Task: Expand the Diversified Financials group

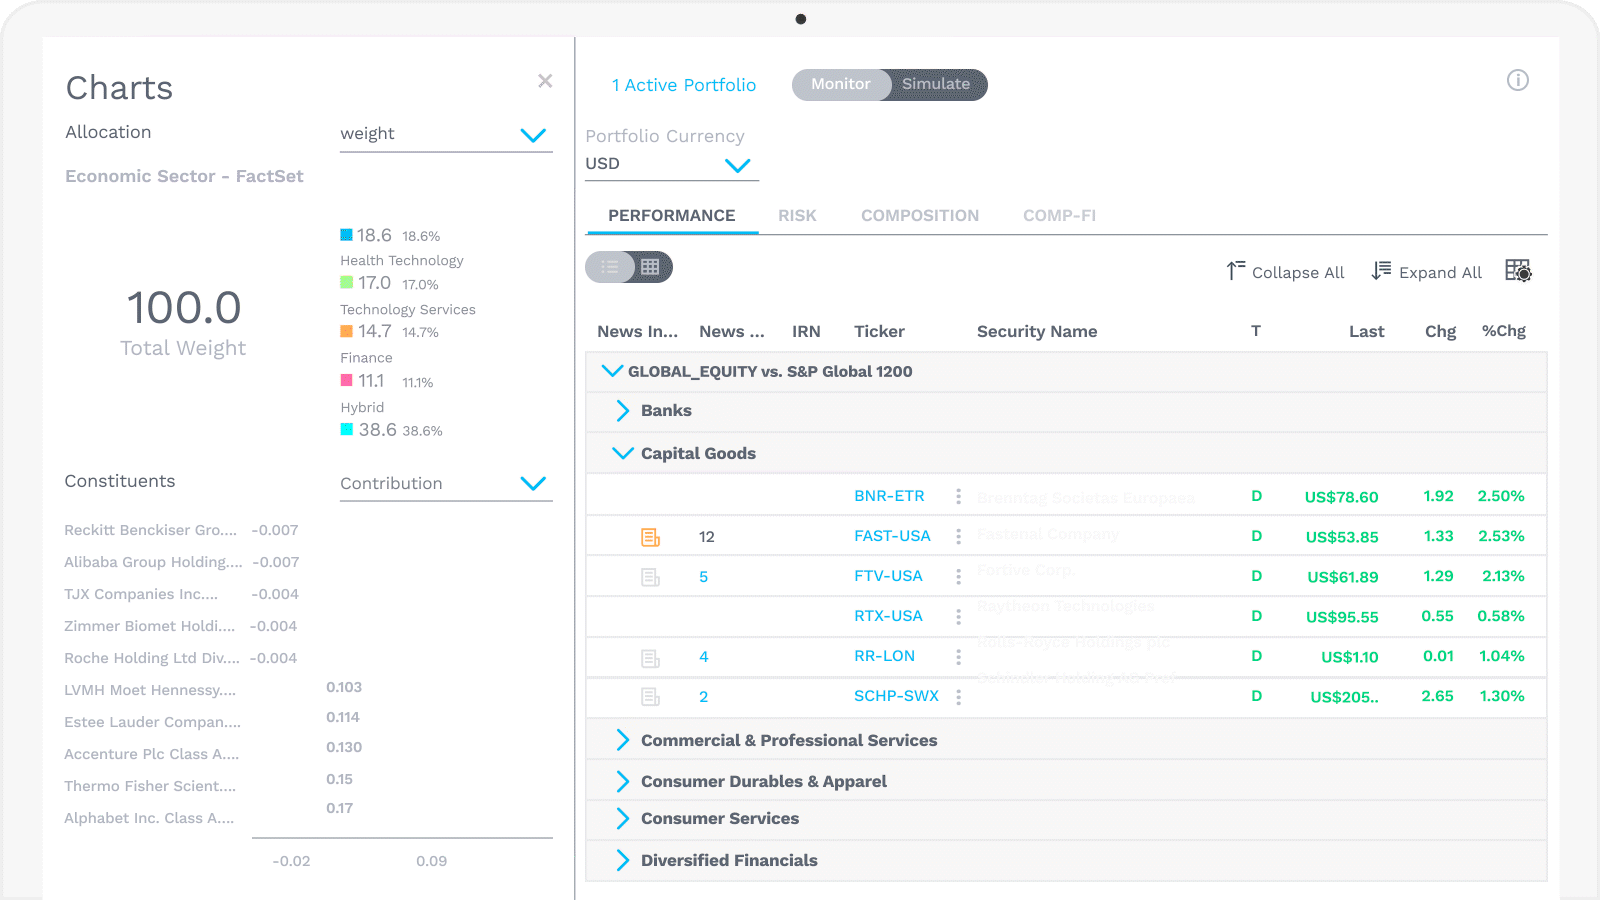Action: pyautogui.click(x=623, y=860)
